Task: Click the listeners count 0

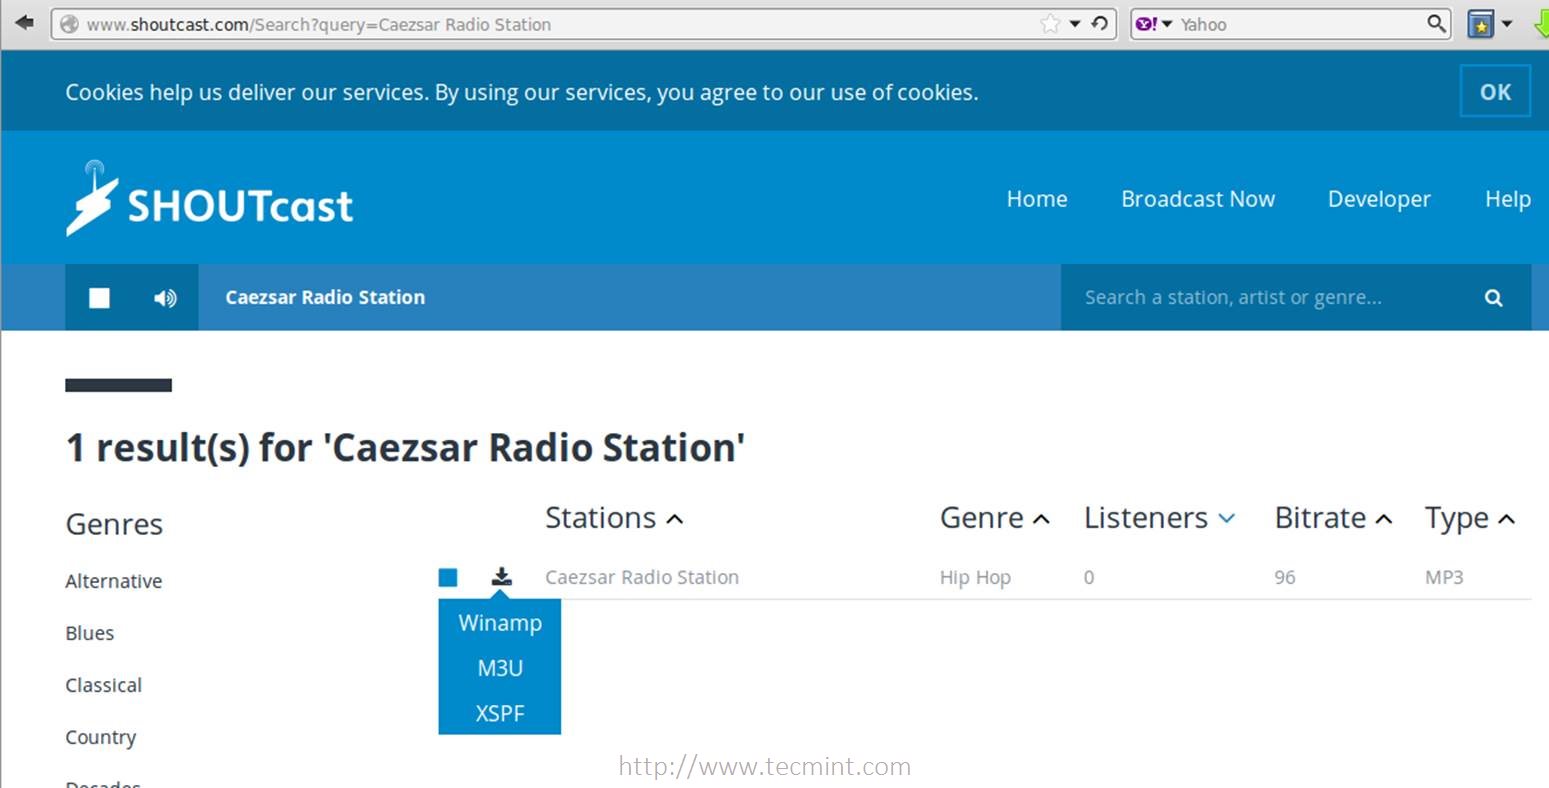Action: pyautogui.click(x=1089, y=577)
